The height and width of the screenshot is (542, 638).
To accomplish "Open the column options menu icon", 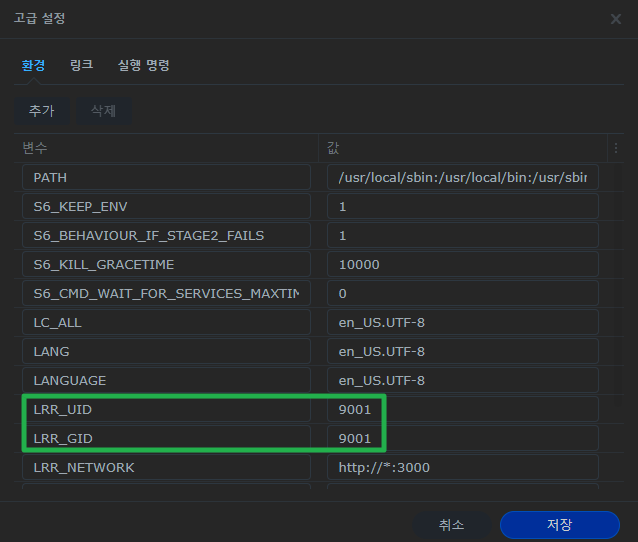I will click(x=616, y=148).
